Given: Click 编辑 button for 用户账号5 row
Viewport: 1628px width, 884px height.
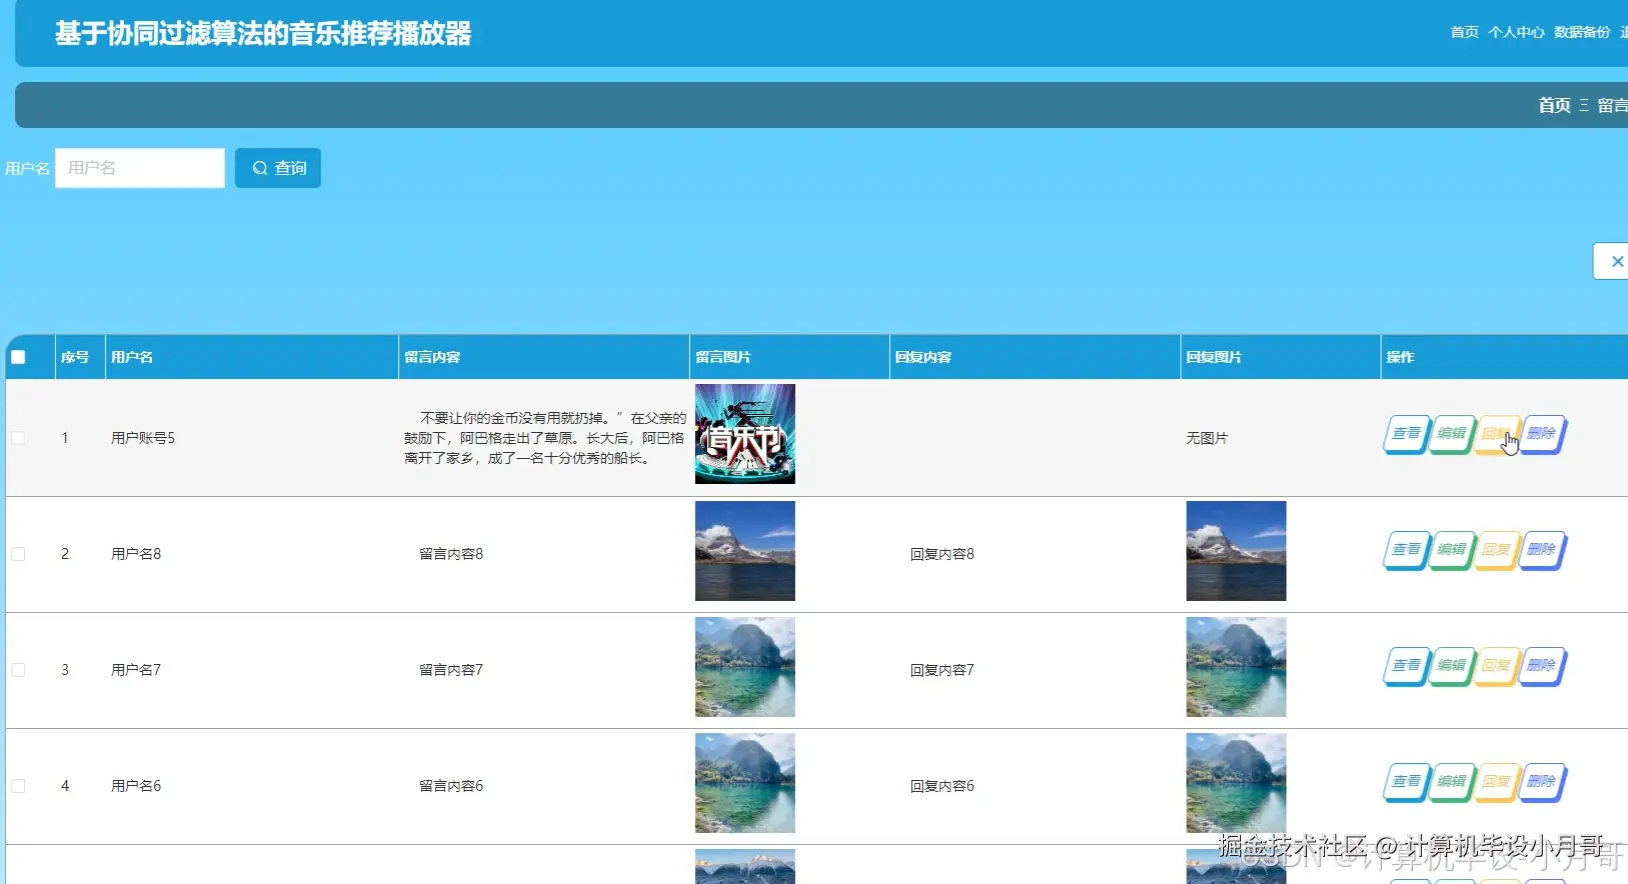Looking at the screenshot, I should [x=1451, y=434].
